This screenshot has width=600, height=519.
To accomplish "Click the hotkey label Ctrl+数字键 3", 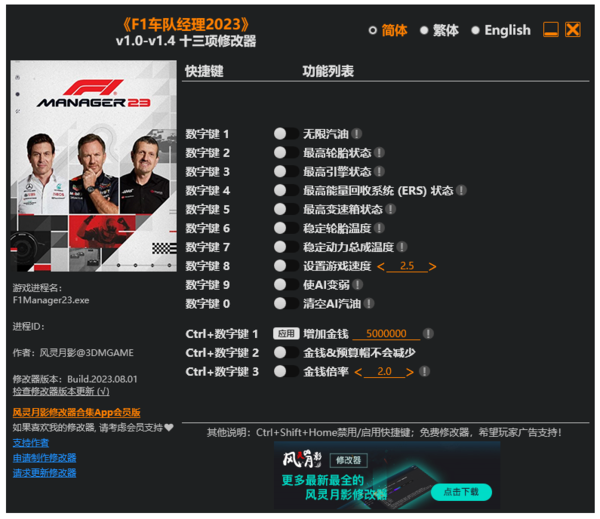I will (x=222, y=372).
